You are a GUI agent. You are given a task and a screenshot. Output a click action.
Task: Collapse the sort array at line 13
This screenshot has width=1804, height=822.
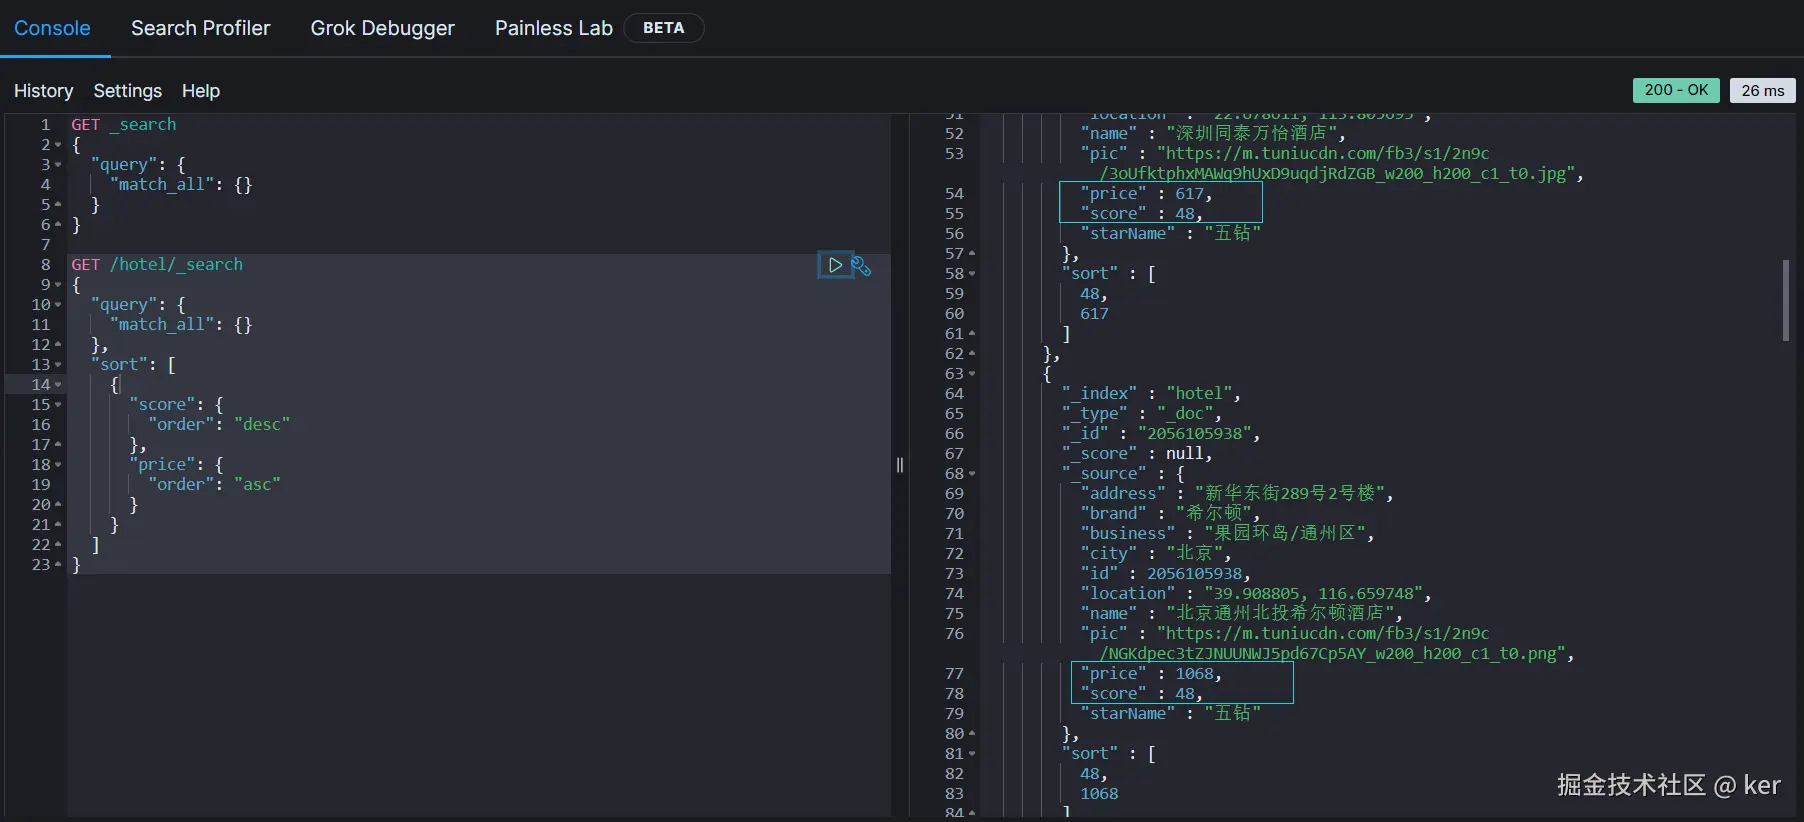coord(58,365)
